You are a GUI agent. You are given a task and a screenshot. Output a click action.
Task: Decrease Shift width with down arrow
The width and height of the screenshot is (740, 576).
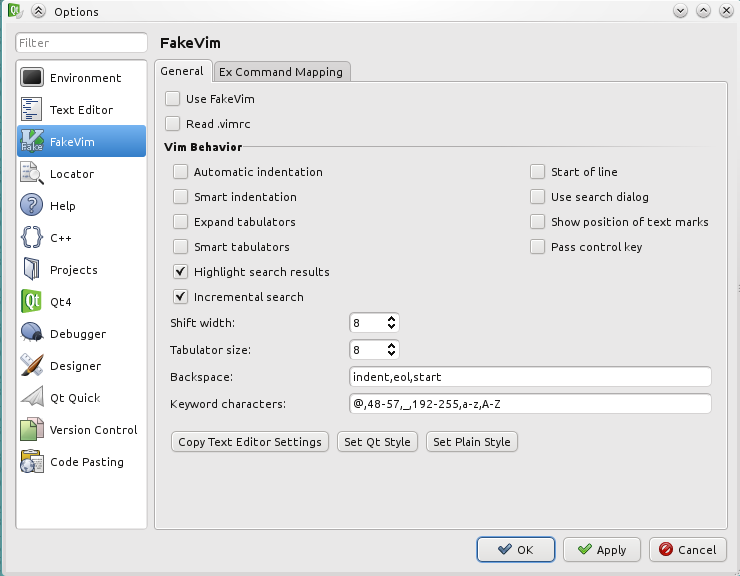(391, 326)
